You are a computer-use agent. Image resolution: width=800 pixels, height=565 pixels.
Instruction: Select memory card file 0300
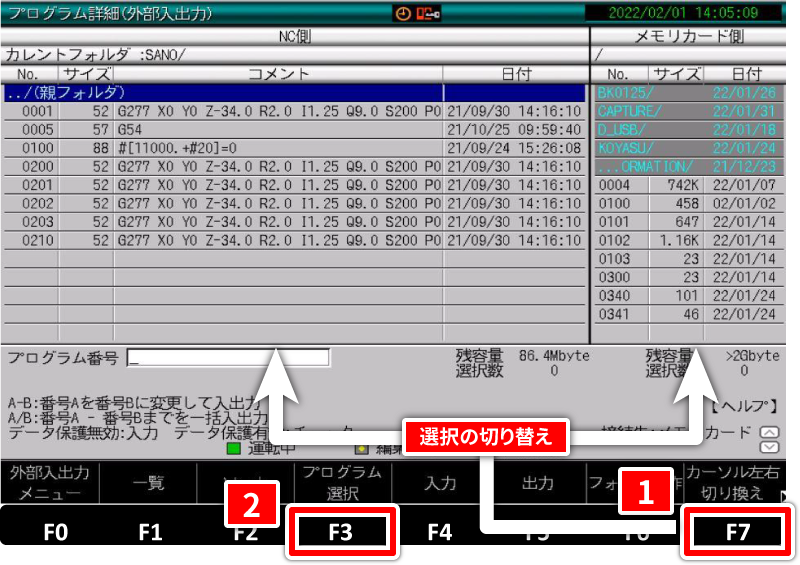click(689, 277)
